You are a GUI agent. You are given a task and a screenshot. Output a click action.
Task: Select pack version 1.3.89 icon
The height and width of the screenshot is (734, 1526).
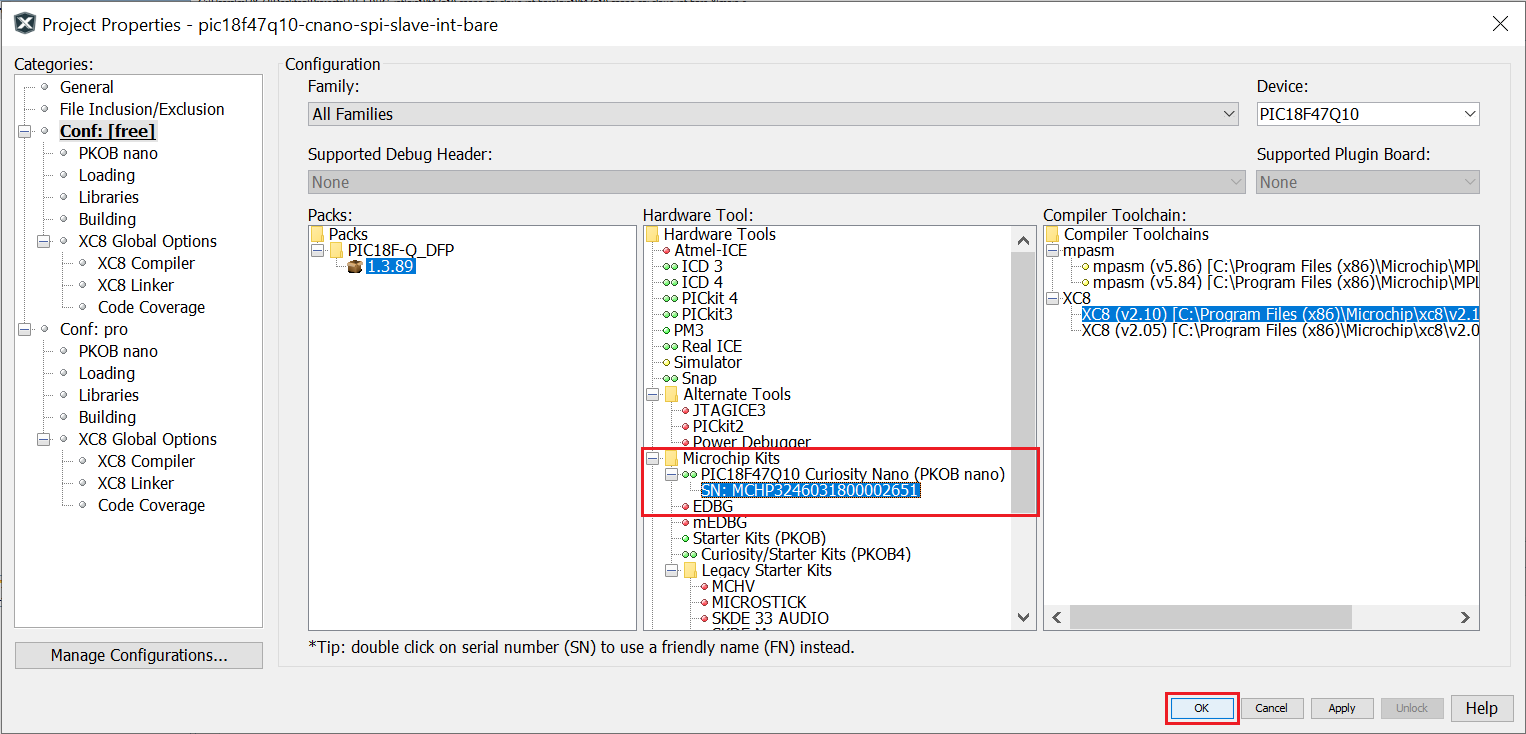coord(355,266)
